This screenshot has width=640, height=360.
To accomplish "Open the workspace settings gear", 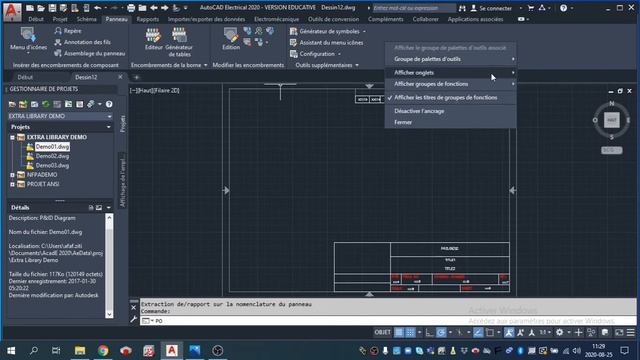I will coord(560,333).
